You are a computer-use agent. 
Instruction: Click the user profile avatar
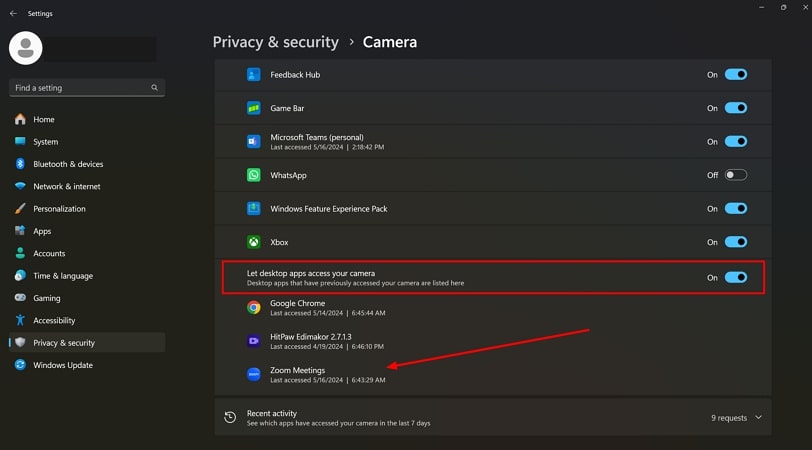pos(25,47)
